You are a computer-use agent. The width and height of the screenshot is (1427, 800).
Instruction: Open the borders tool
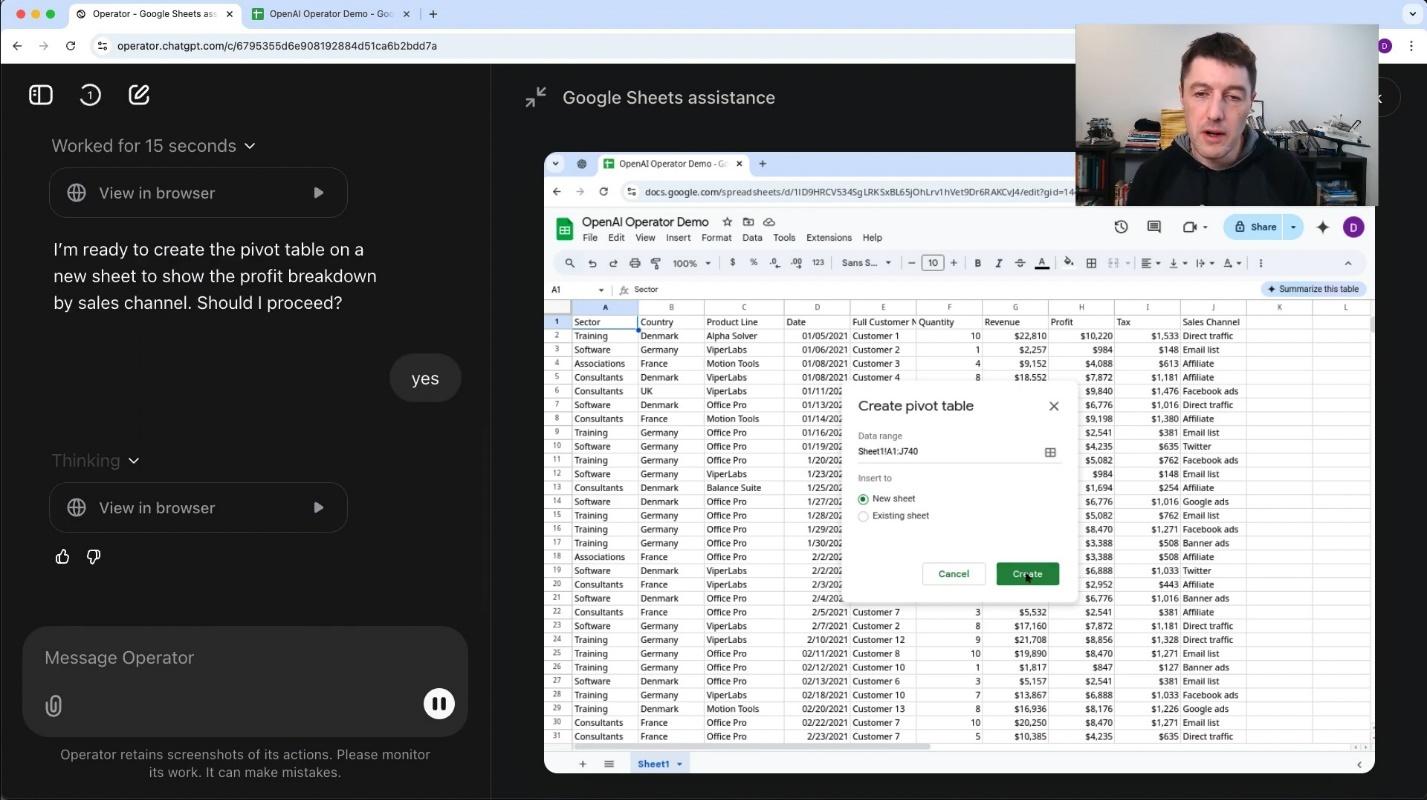coord(1091,263)
